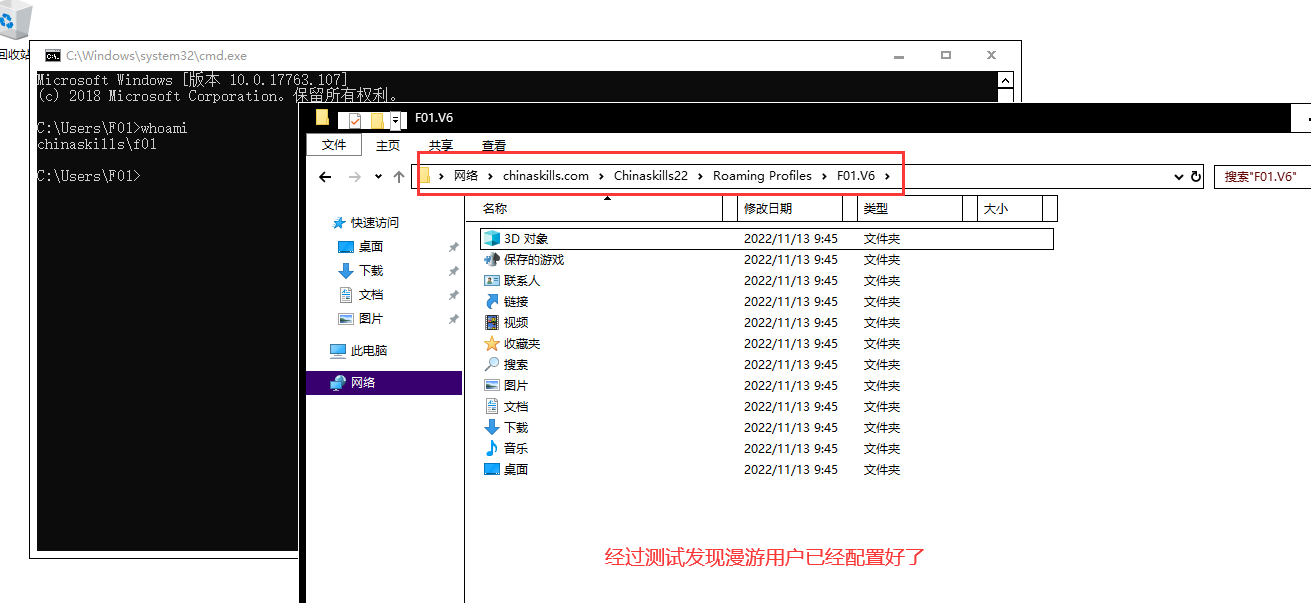Click 2022/11/13 9:45 date of 音乐 row

pos(791,449)
